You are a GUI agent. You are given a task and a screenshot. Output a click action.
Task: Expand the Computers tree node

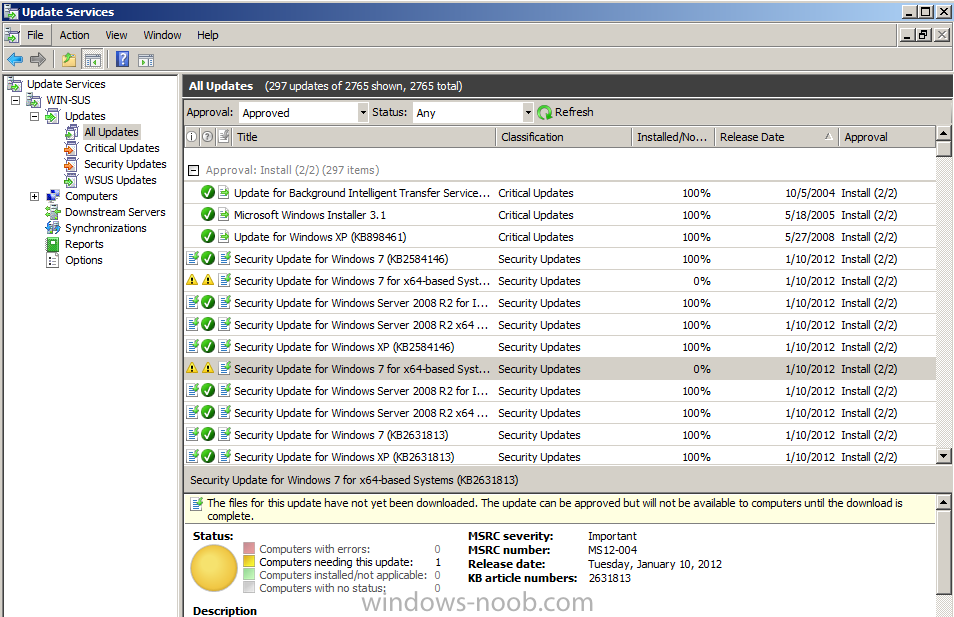[35, 197]
